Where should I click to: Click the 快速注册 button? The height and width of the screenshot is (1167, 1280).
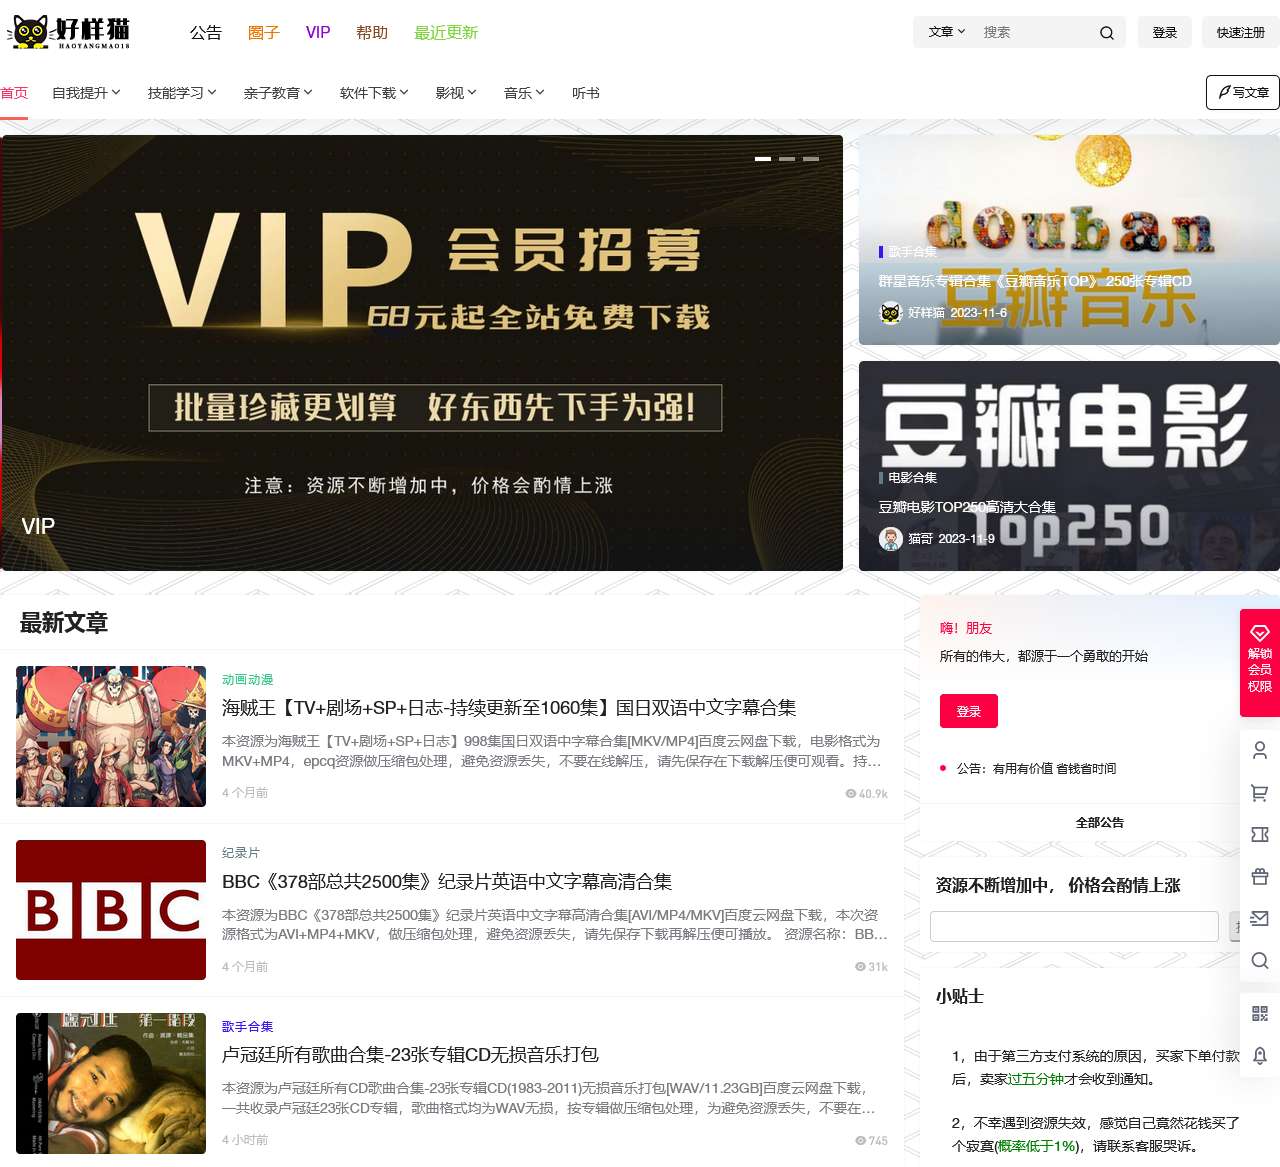pyautogui.click(x=1241, y=32)
